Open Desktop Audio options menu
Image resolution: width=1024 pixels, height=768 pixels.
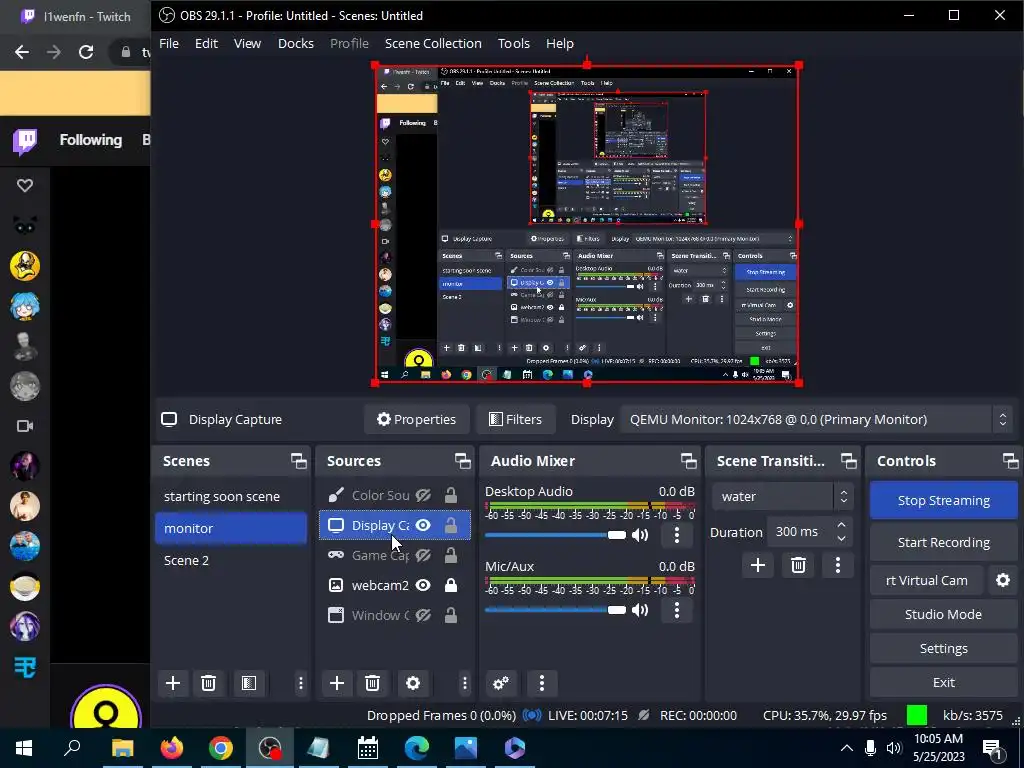point(677,536)
